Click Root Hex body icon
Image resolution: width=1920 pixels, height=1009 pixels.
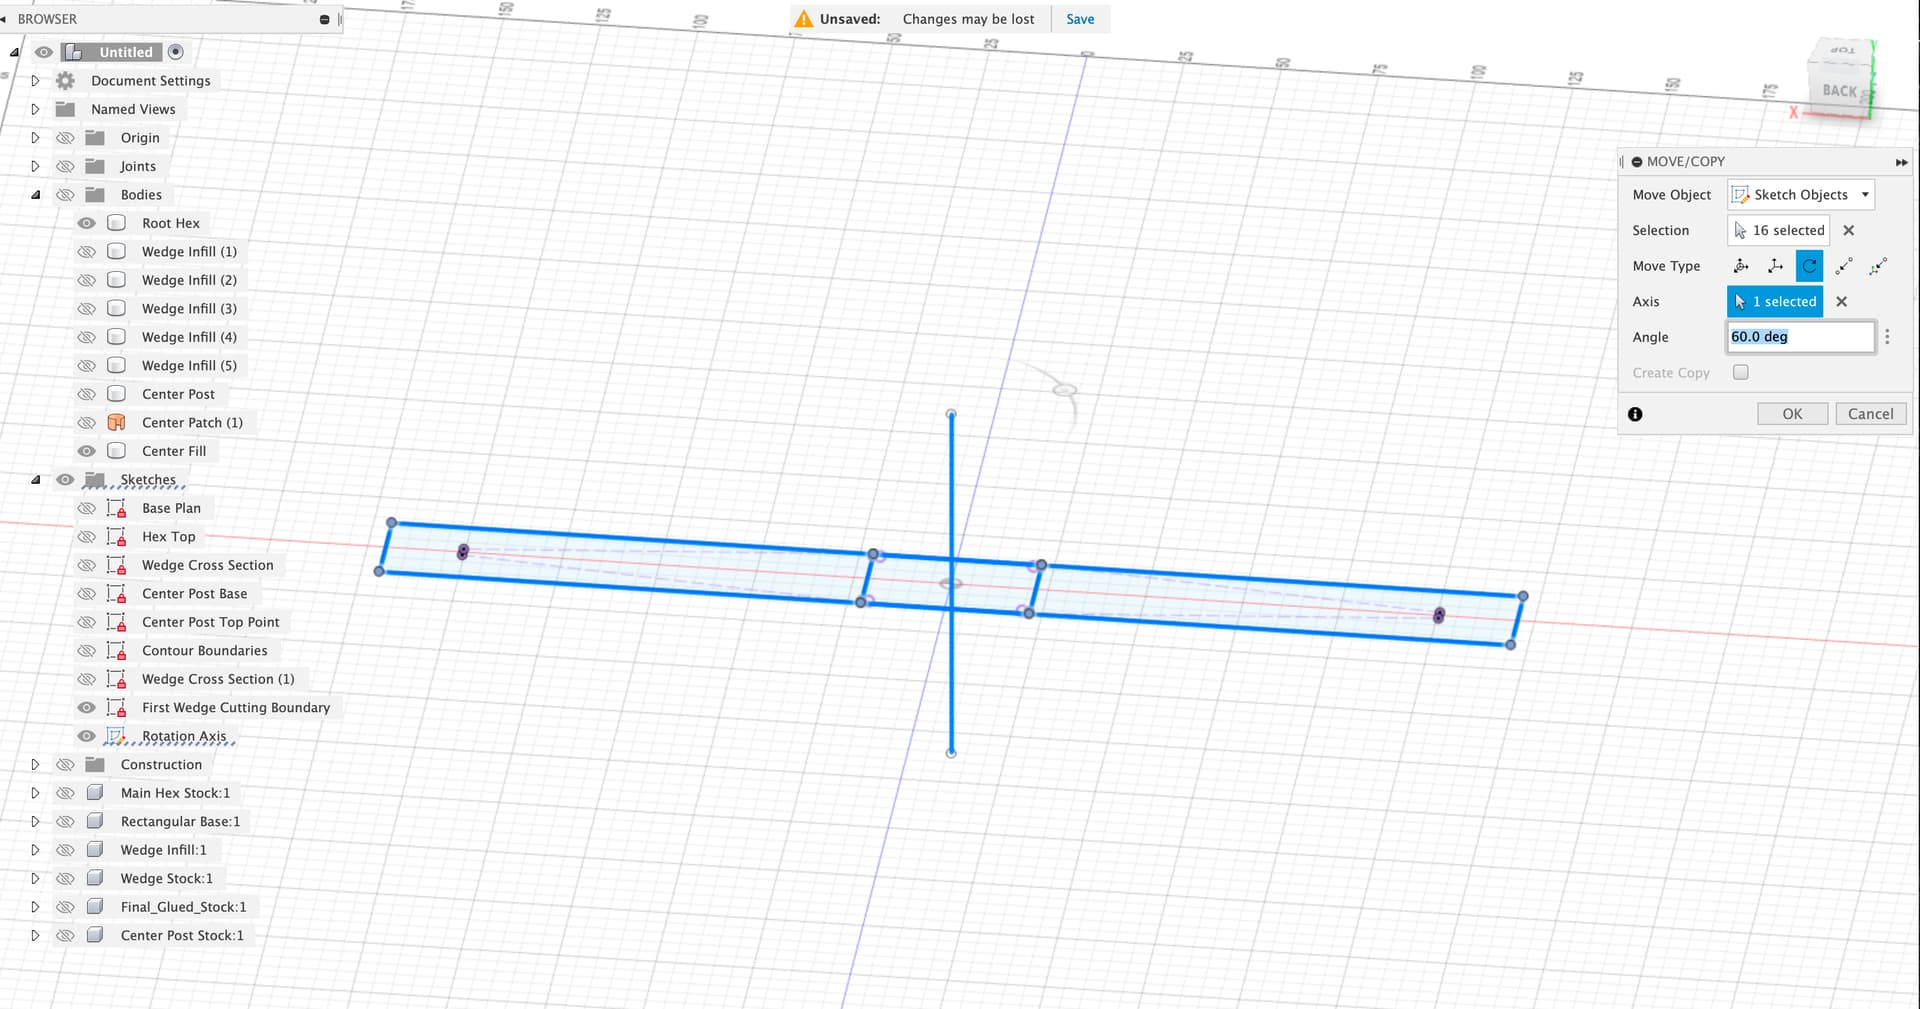pos(116,223)
